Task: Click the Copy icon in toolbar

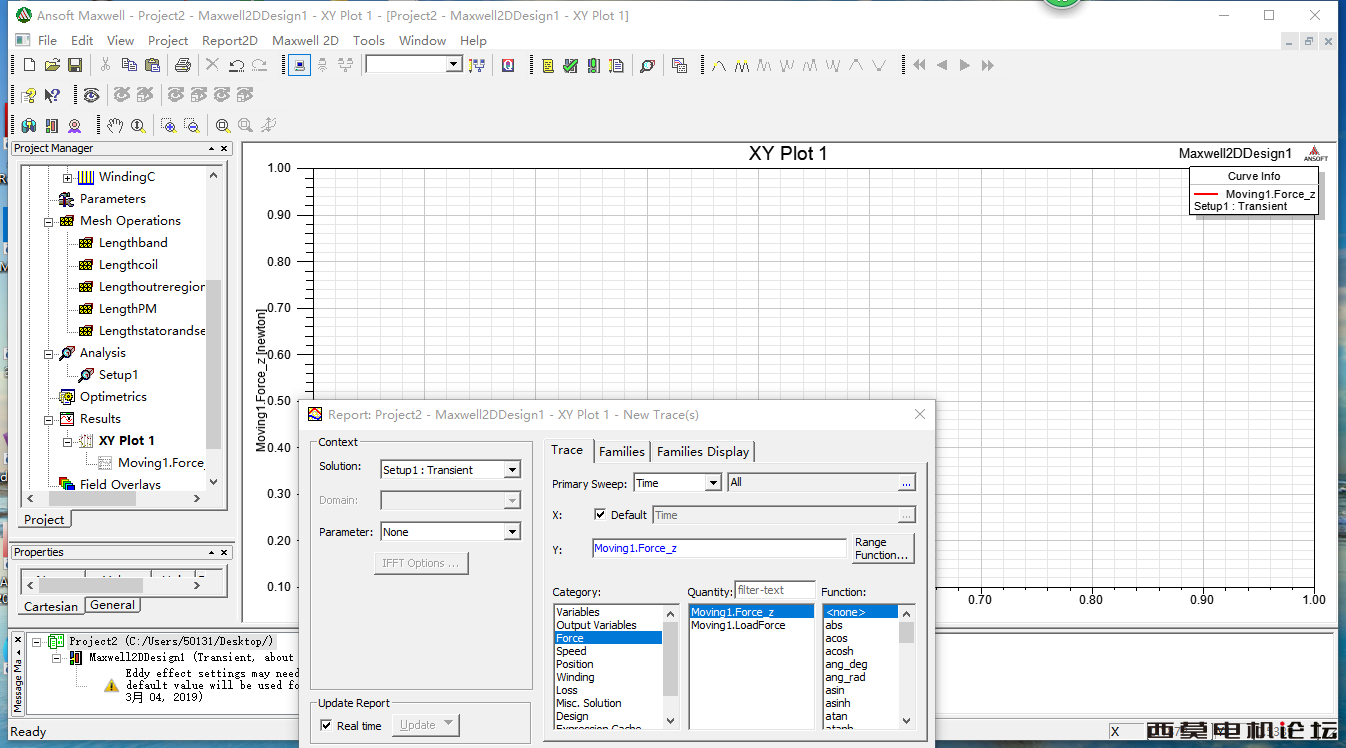Action: tap(129, 65)
